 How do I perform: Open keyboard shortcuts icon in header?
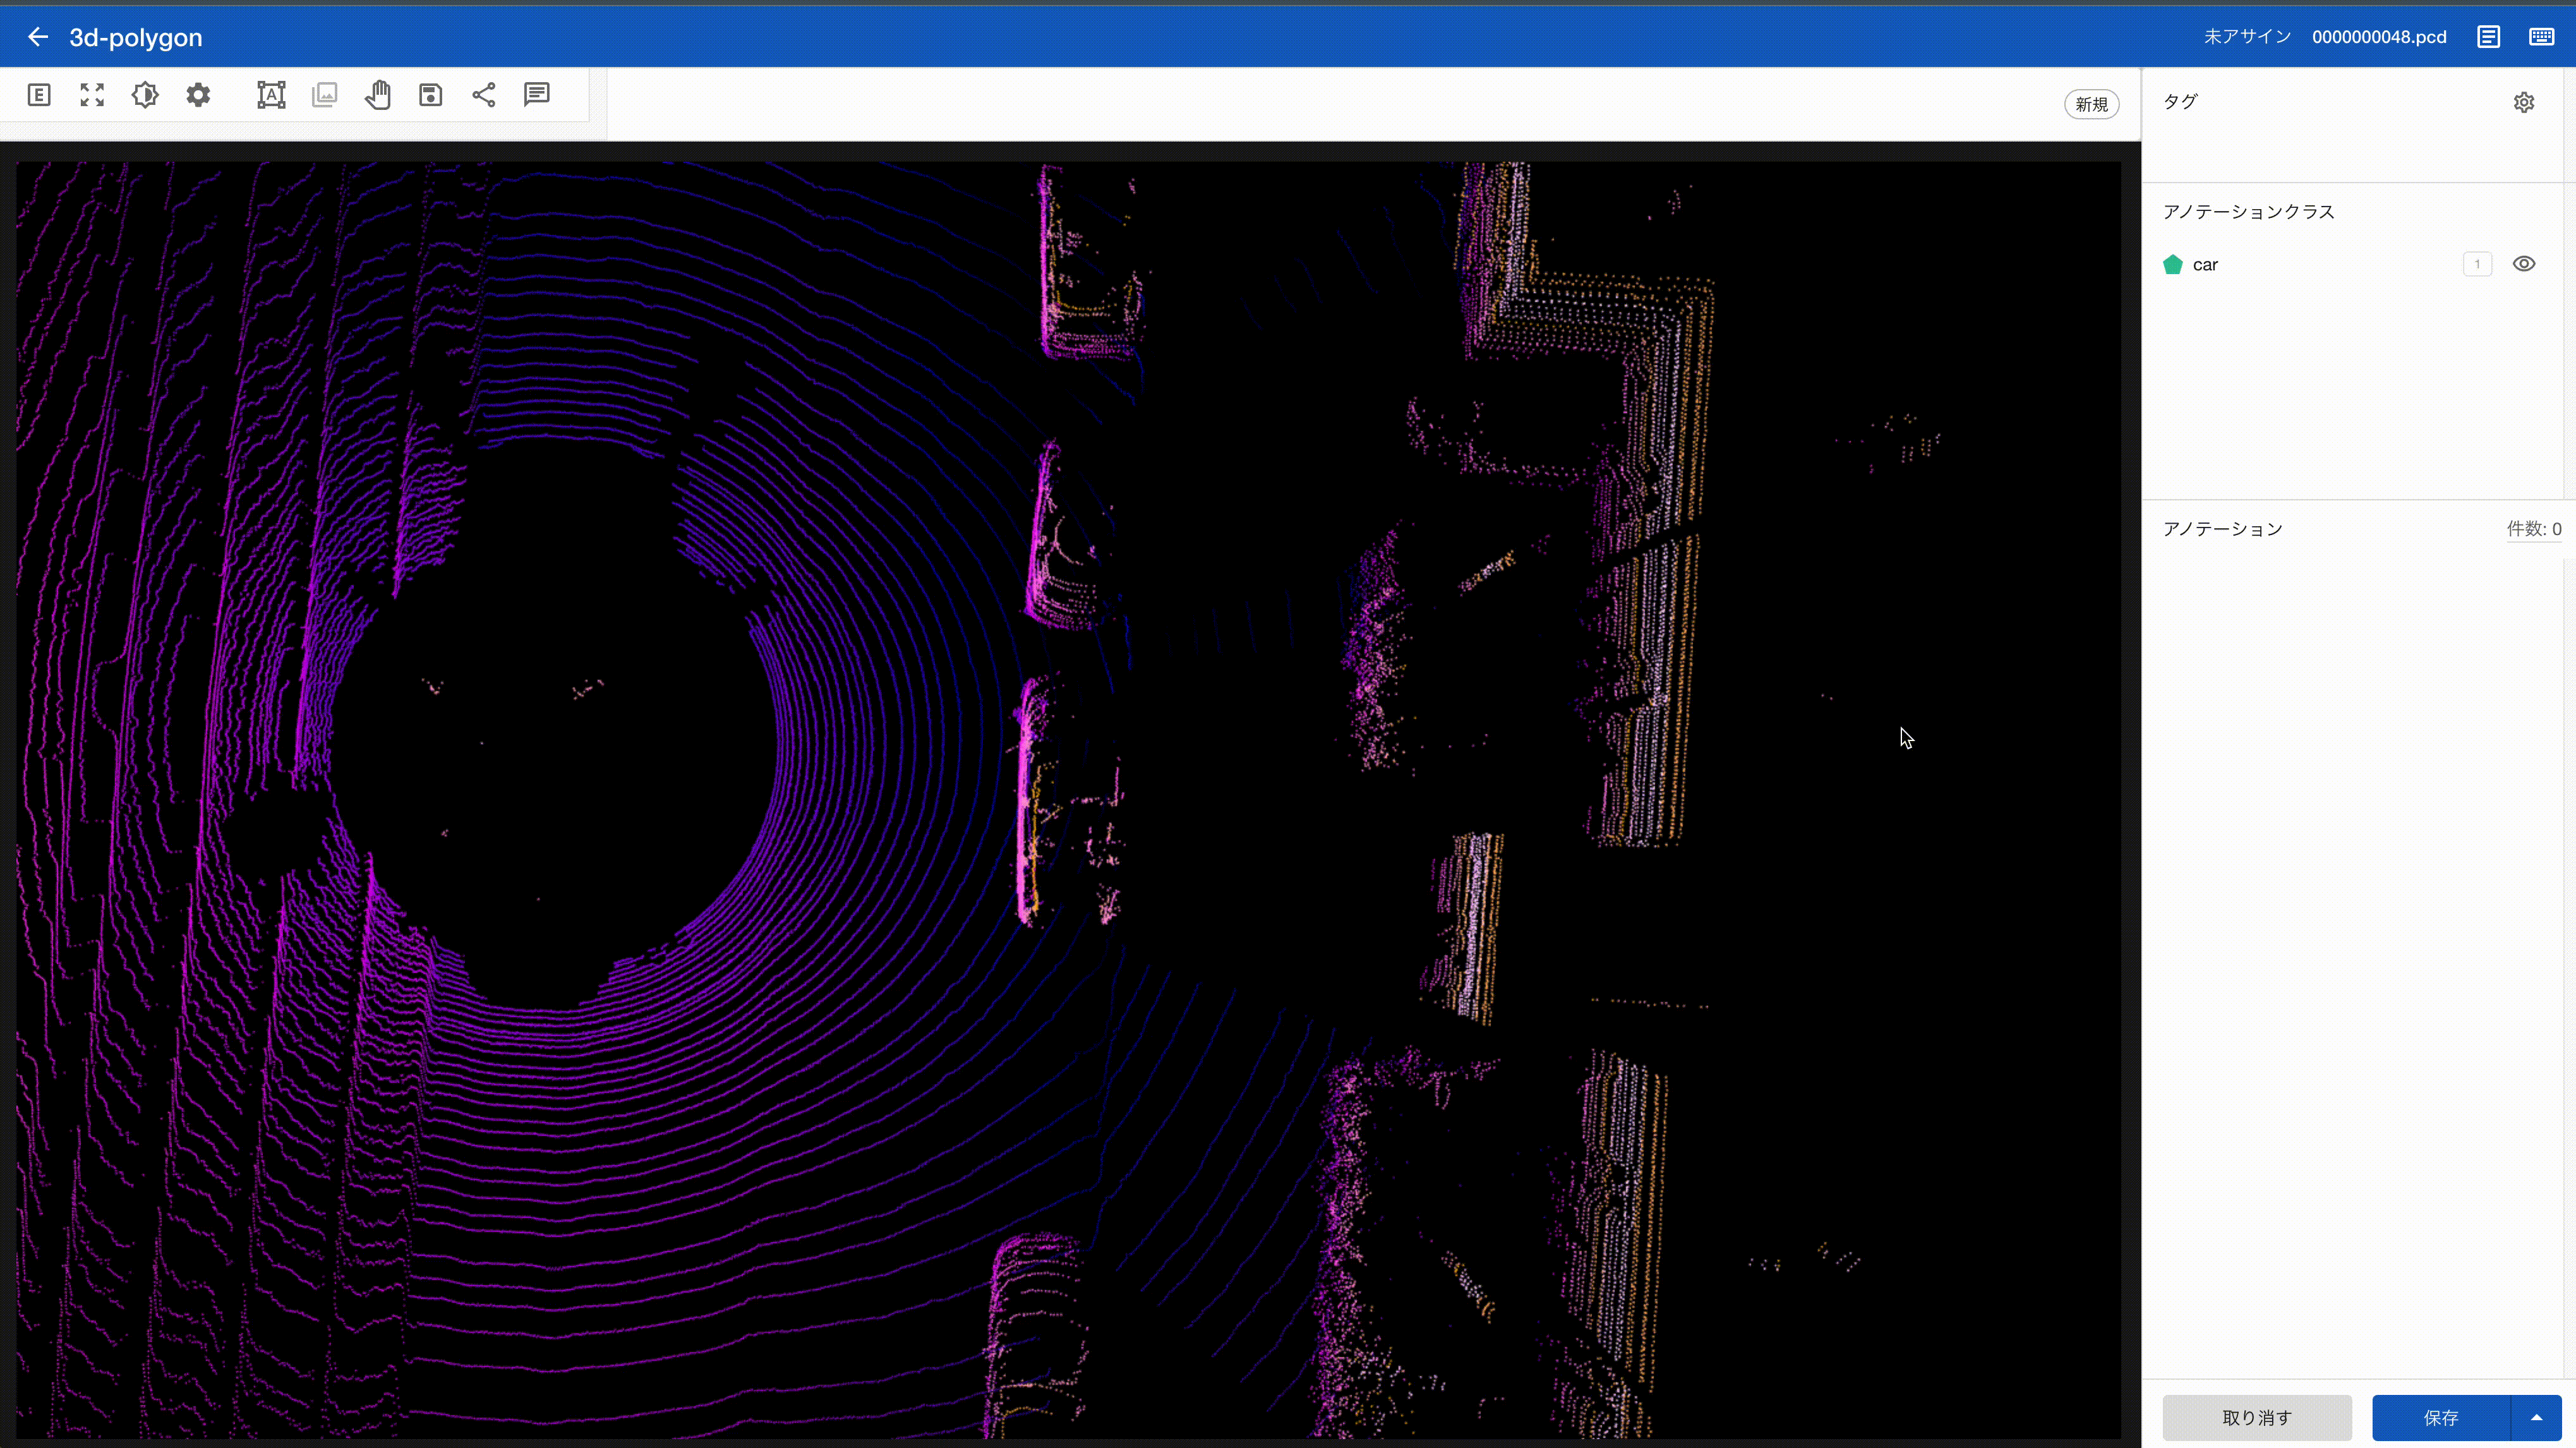click(x=2541, y=37)
